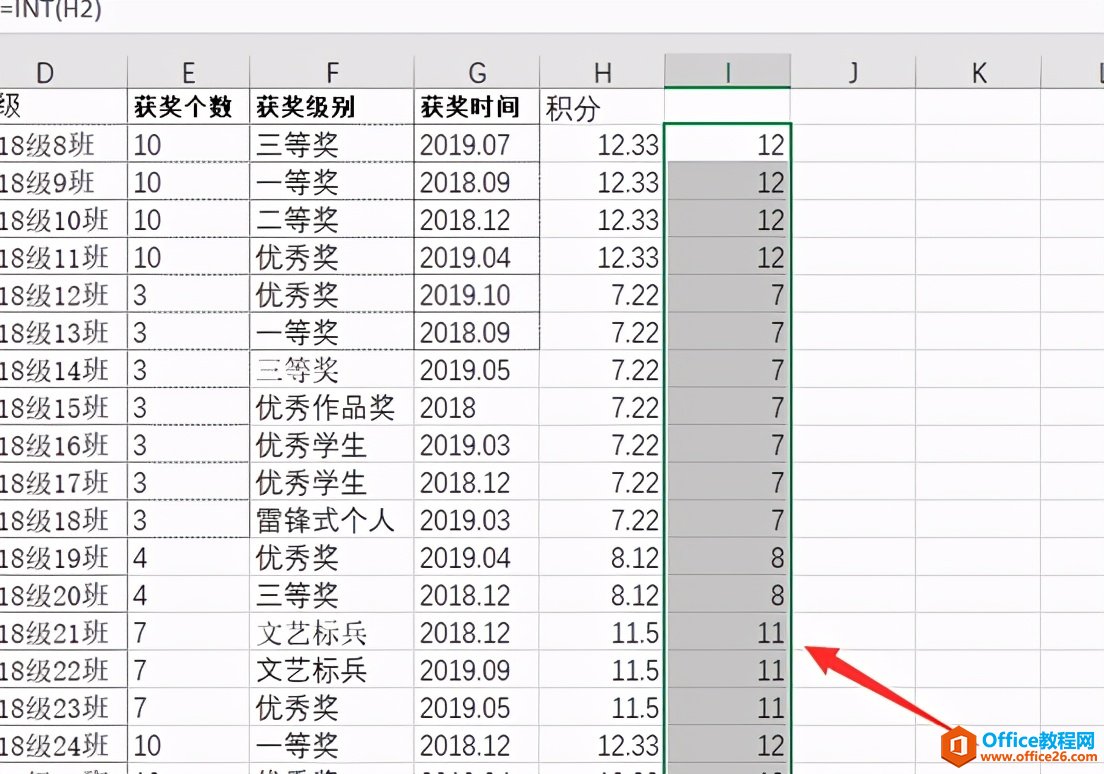
Task: Click 8.12 in the 18级20班 row
Action: pos(602,595)
